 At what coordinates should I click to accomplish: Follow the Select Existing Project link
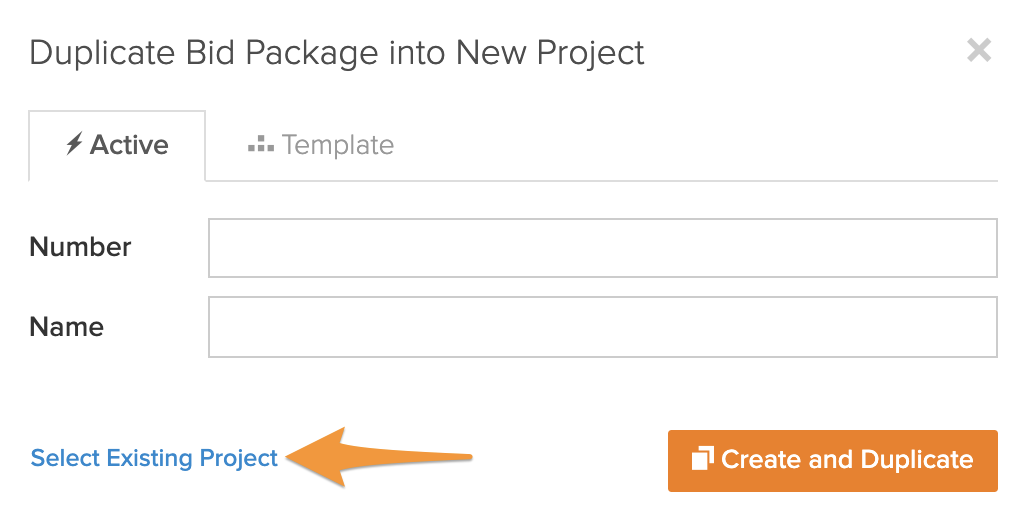pyautogui.click(x=154, y=459)
